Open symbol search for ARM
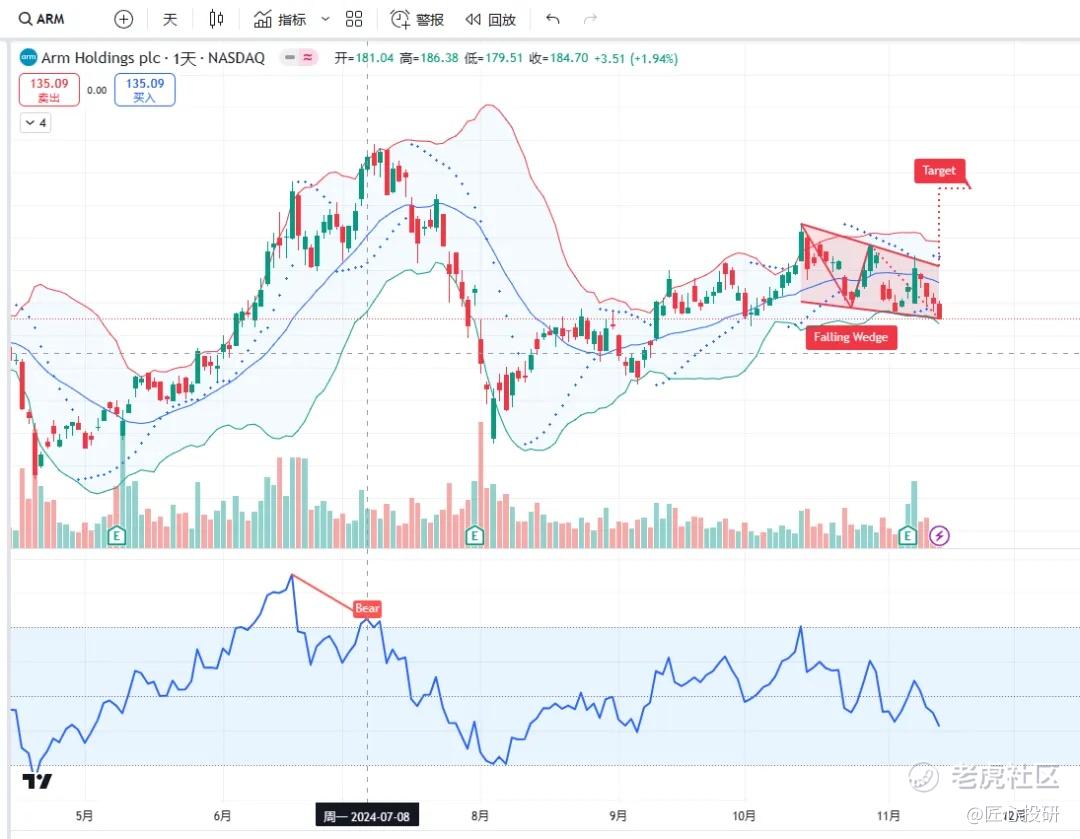 click(42, 19)
